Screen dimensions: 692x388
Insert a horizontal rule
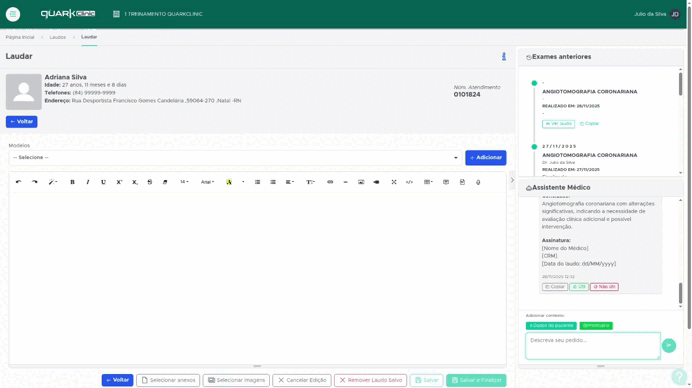point(346,182)
